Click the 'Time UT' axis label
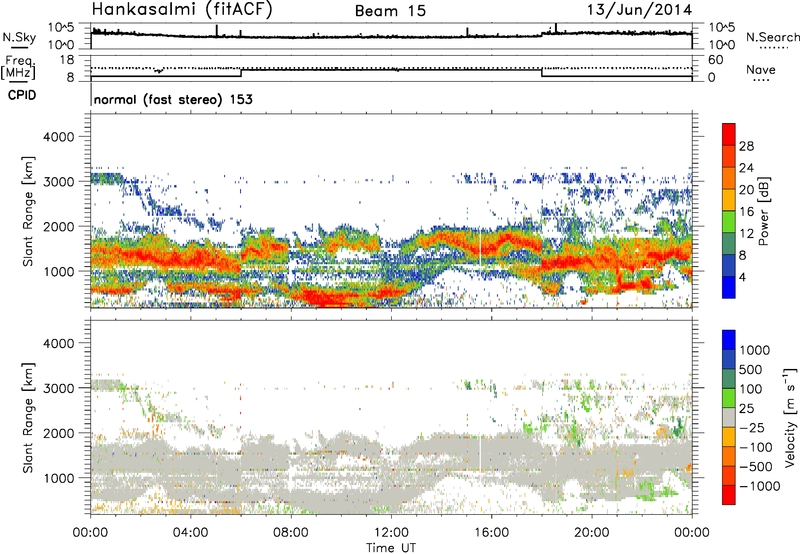The image size is (800, 554). (391, 548)
